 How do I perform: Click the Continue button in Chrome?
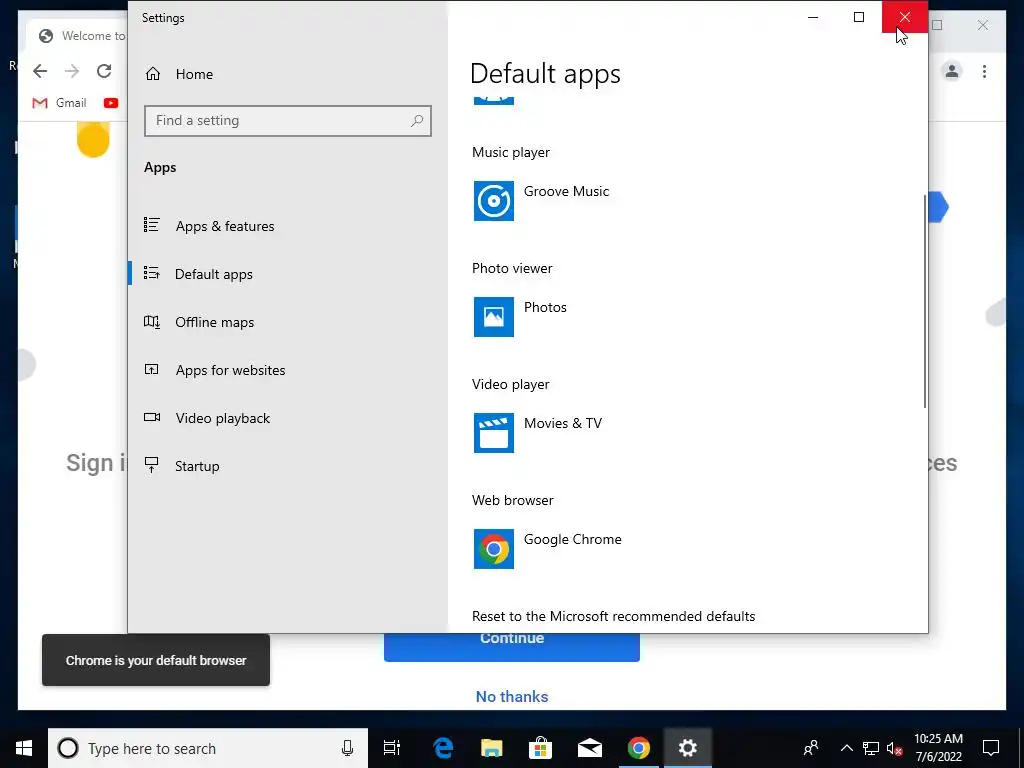512,647
